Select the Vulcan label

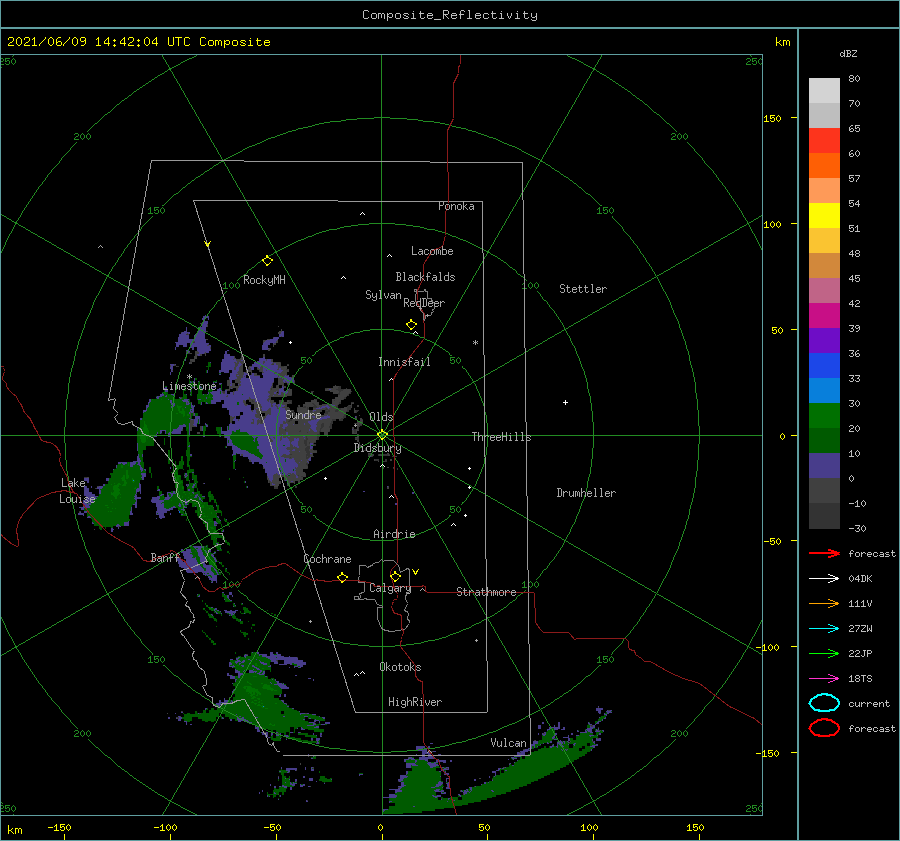coord(508,743)
